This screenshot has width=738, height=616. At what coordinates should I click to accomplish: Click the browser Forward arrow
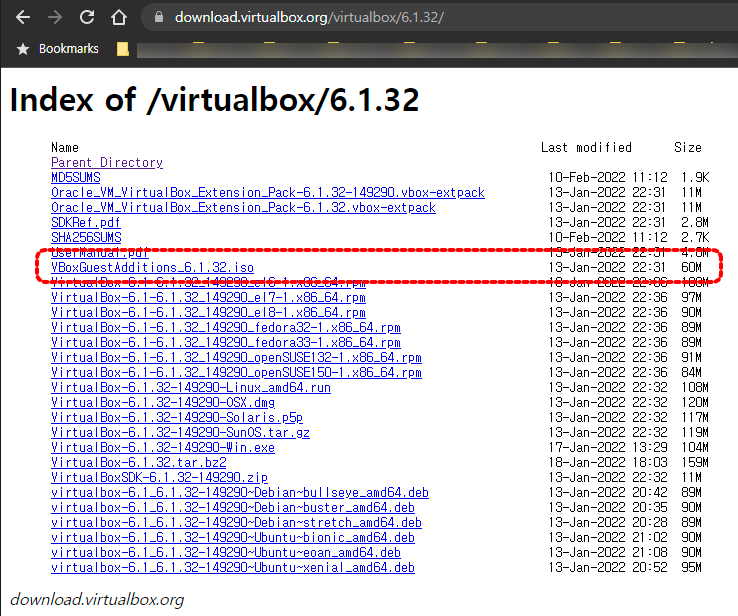55,17
